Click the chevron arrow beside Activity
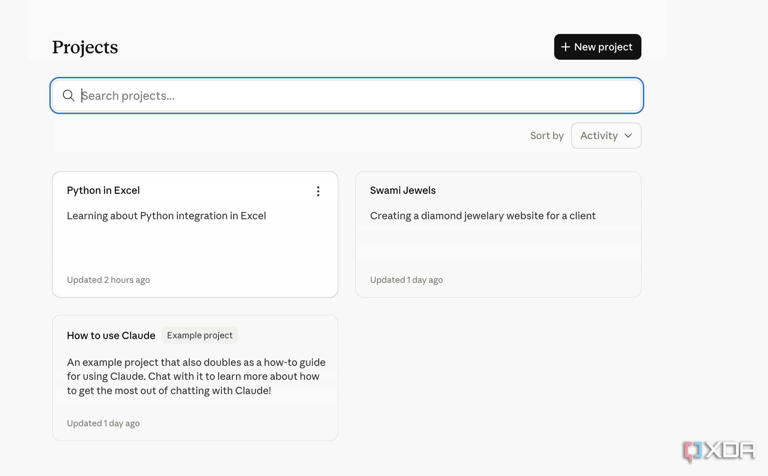Image resolution: width=768 pixels, height=476 pixels. pos(628,136)
